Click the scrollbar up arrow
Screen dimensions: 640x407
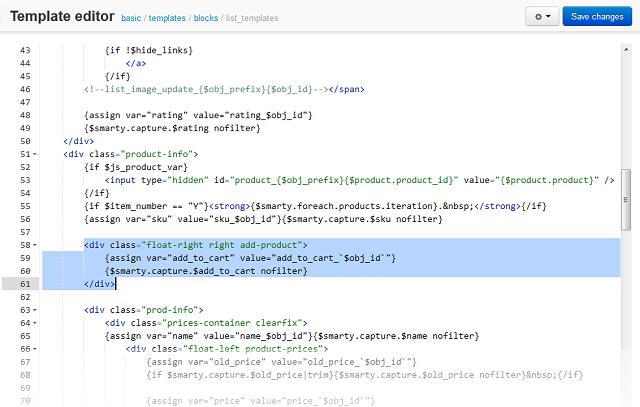pos(626,49)
